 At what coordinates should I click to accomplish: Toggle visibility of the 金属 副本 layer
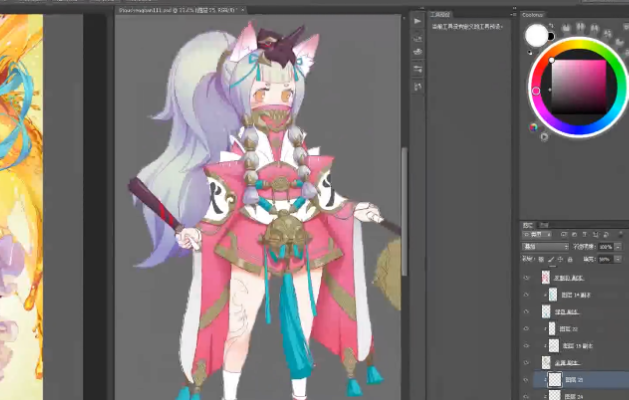[526, 363]
